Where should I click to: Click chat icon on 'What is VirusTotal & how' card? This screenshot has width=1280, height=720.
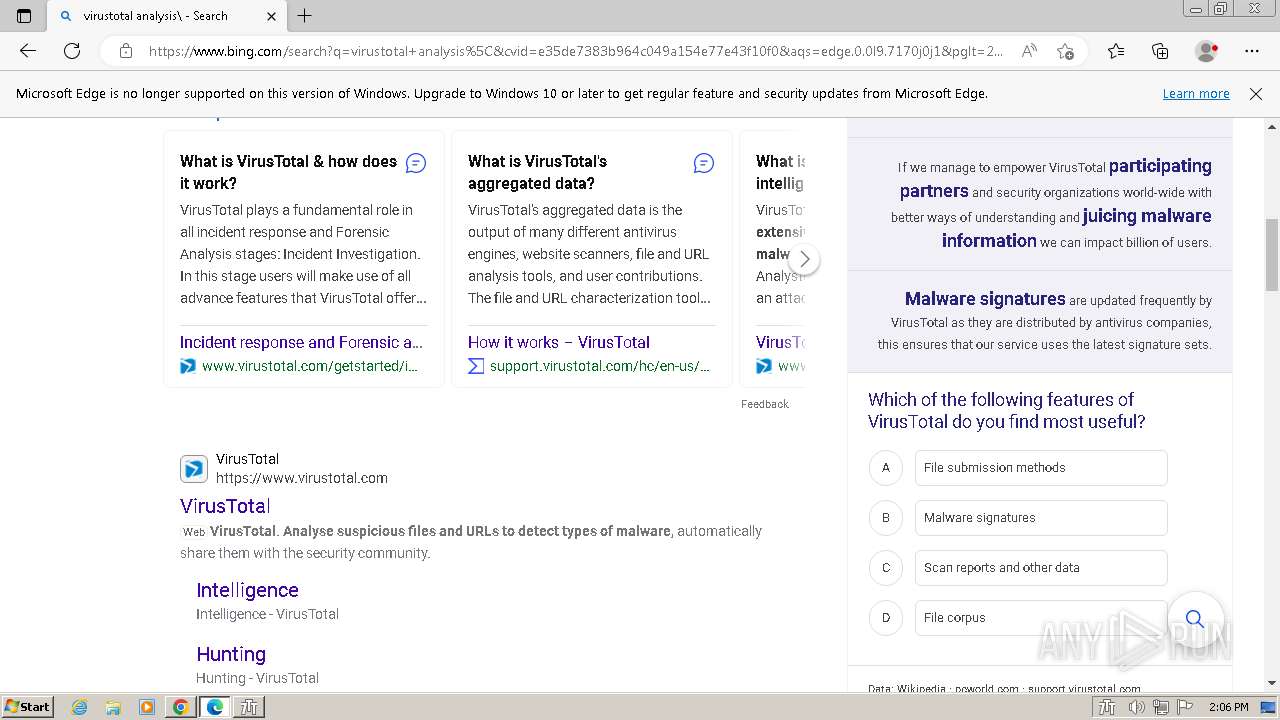pyautogui.click(x=416, y=163)
